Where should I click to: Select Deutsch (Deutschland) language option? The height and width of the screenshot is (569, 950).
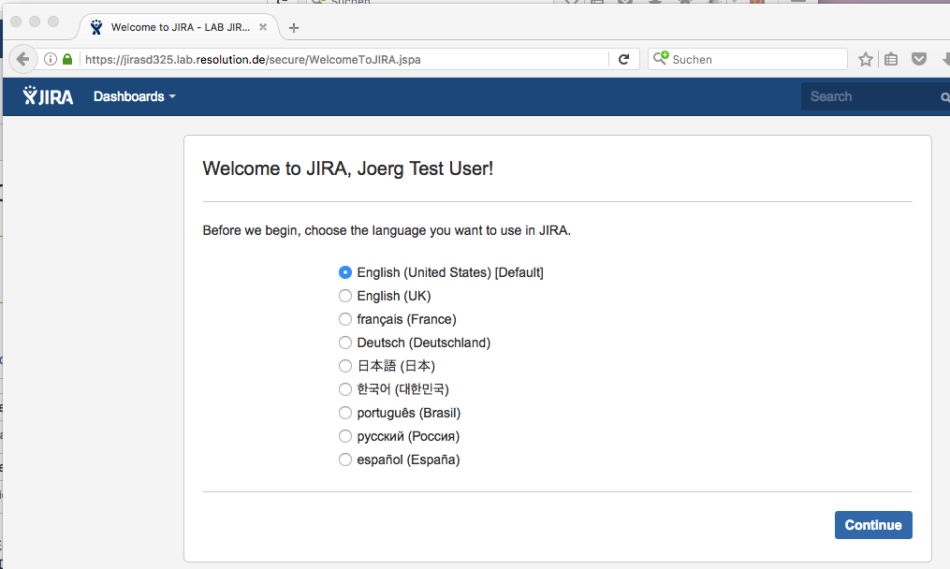click(x=345, y=343)
